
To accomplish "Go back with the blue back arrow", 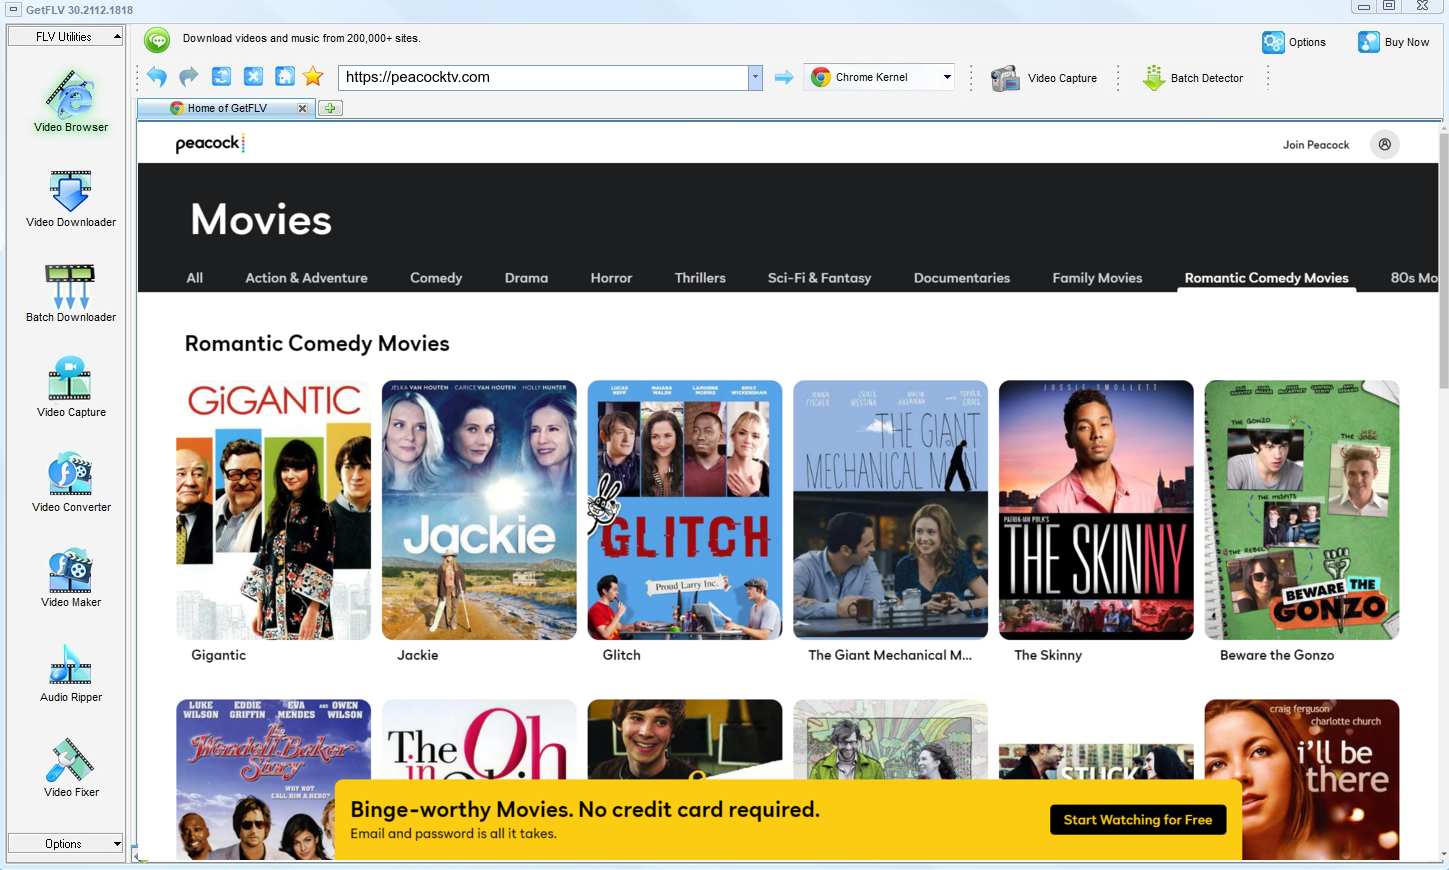I will coord(157,77).
